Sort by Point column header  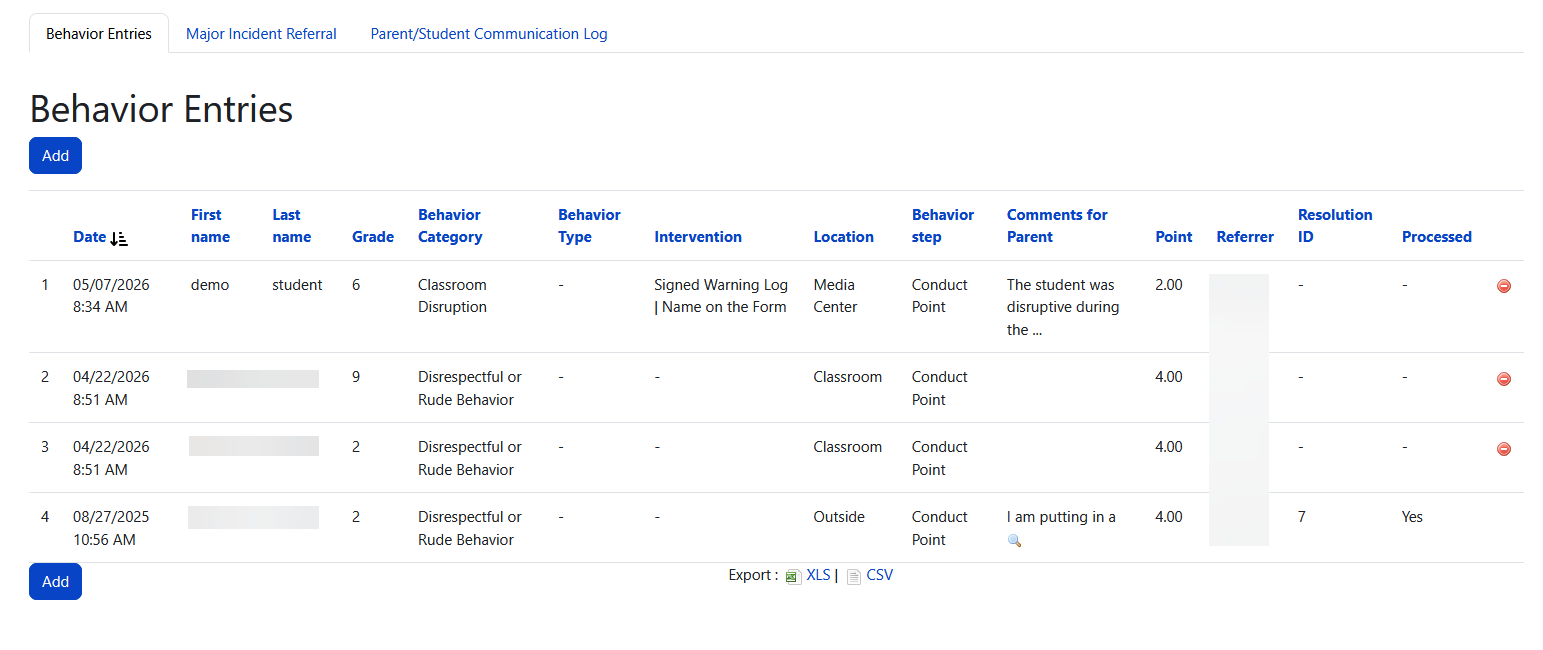pyautogui.click(x=1174, y=237)
